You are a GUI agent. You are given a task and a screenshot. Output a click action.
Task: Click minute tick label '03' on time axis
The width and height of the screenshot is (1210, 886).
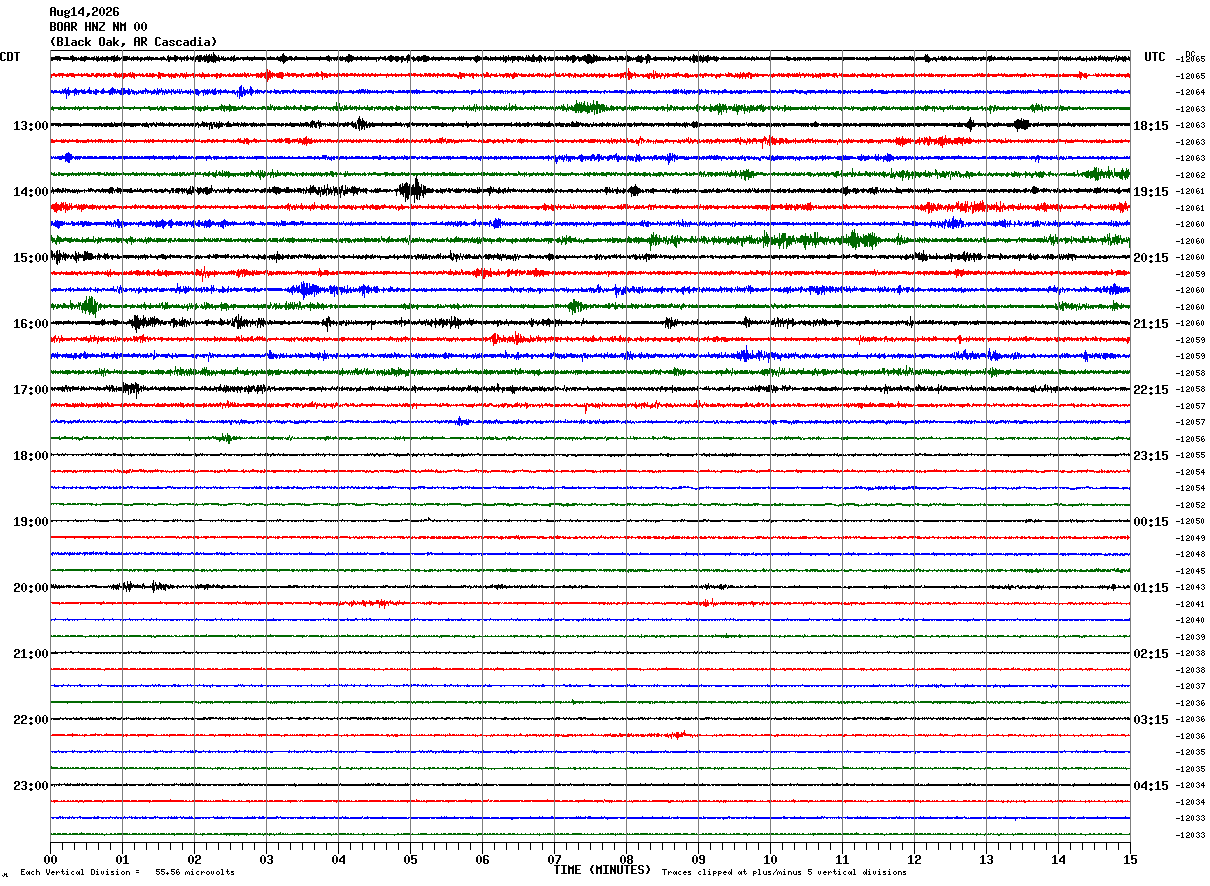point(266,859)
